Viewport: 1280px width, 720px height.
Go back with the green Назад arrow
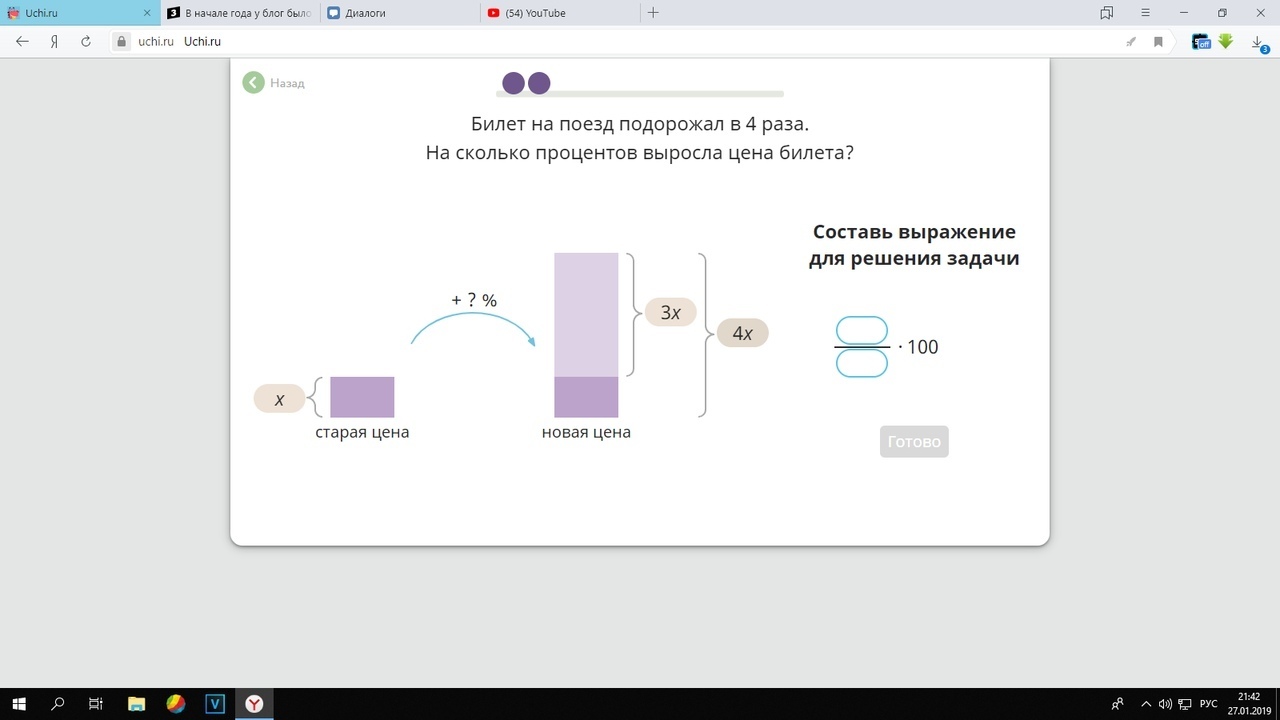pyautogui.click(x=253, y=83)
